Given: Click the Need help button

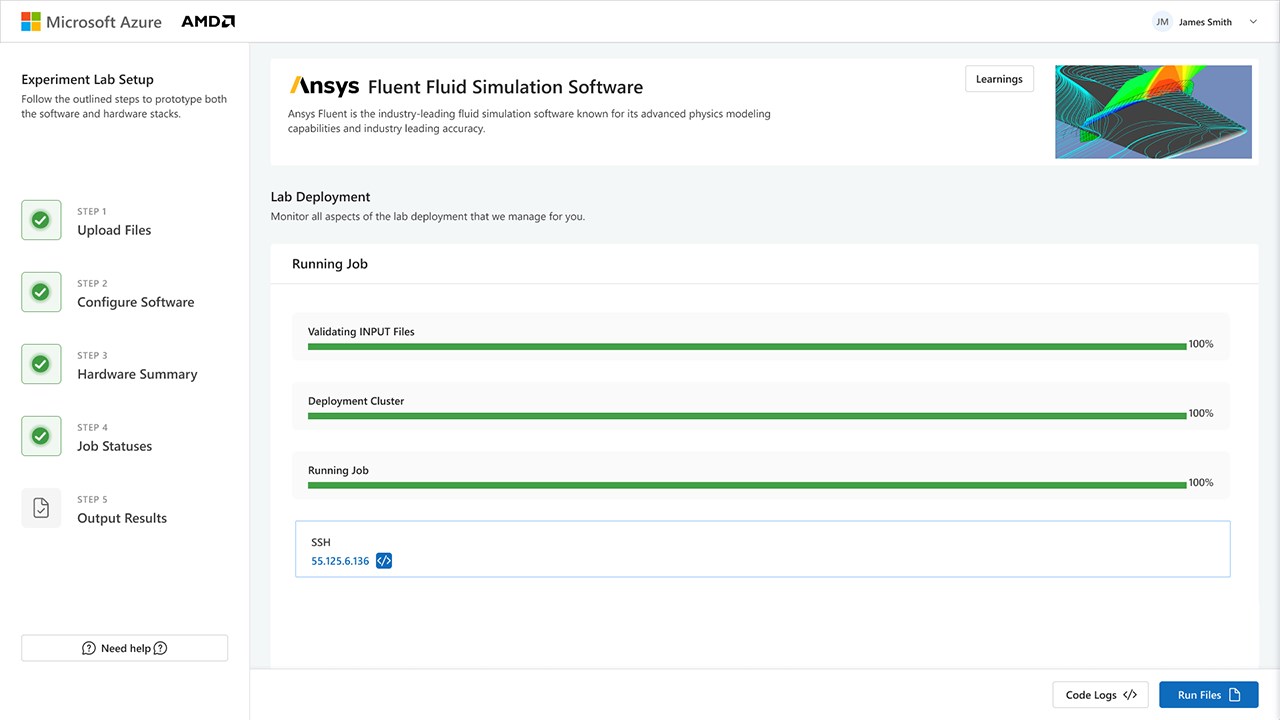Looking at the screenshot, I should pos(124,648).
